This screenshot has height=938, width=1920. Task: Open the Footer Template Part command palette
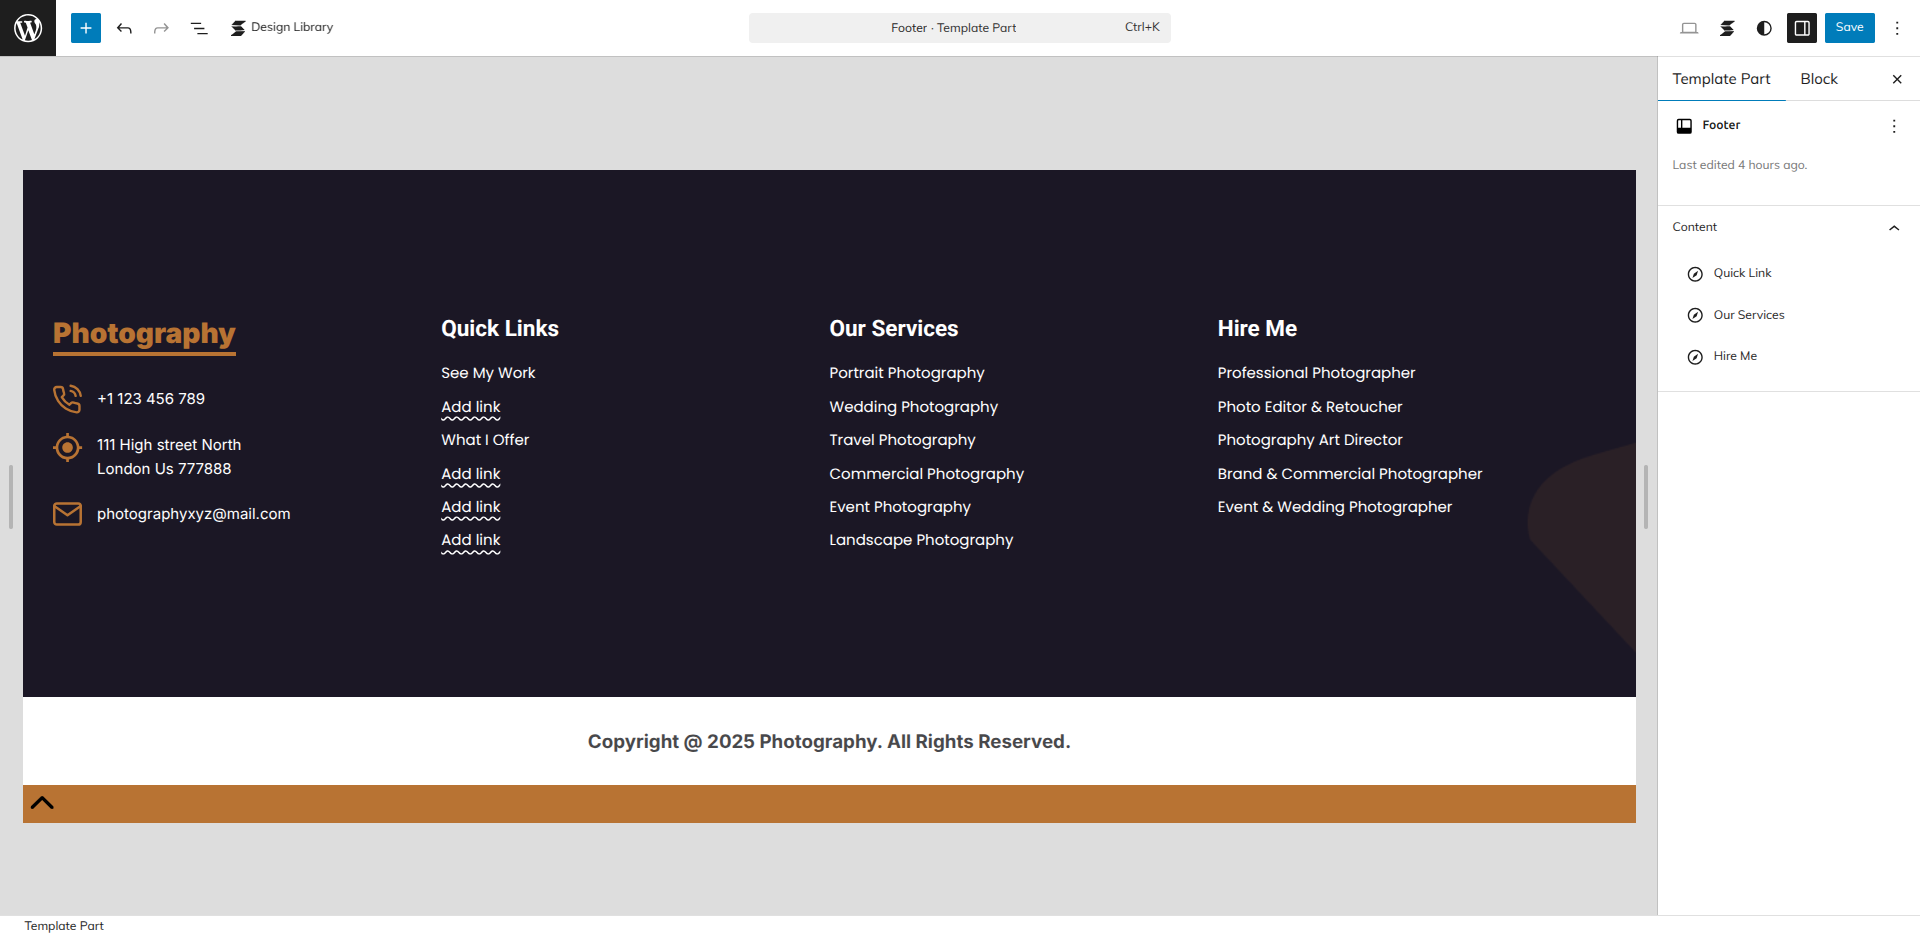coord(959,28)
